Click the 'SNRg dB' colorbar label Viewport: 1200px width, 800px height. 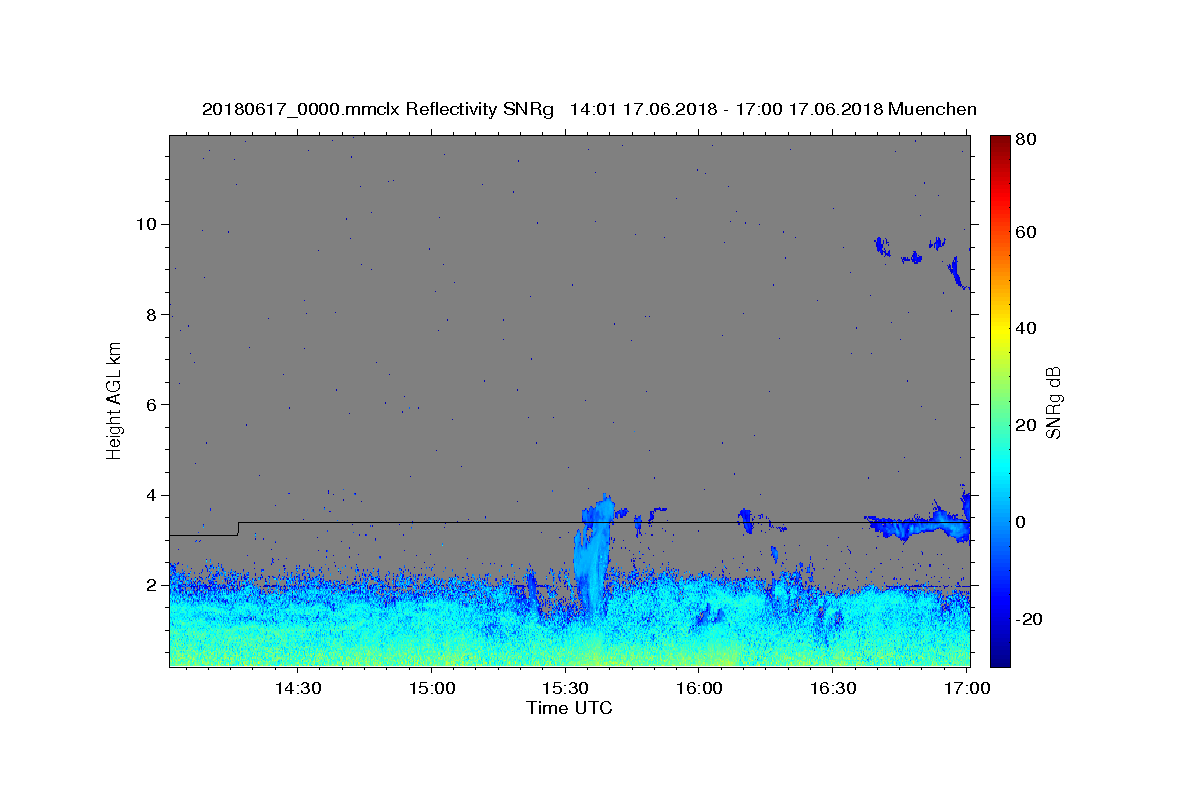(1053, 403)
